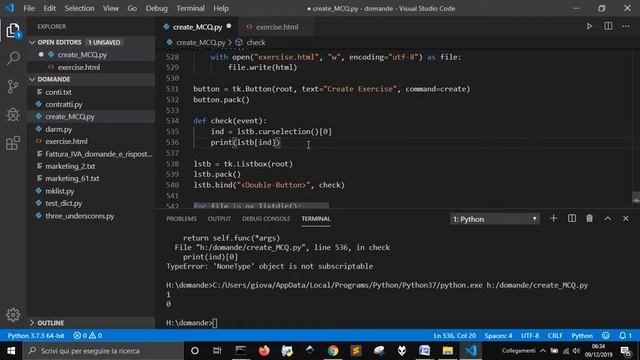Change language mode Python in status bar
Image resolution: width=640 pixels, height=360 pixels.
click(582, 336)
